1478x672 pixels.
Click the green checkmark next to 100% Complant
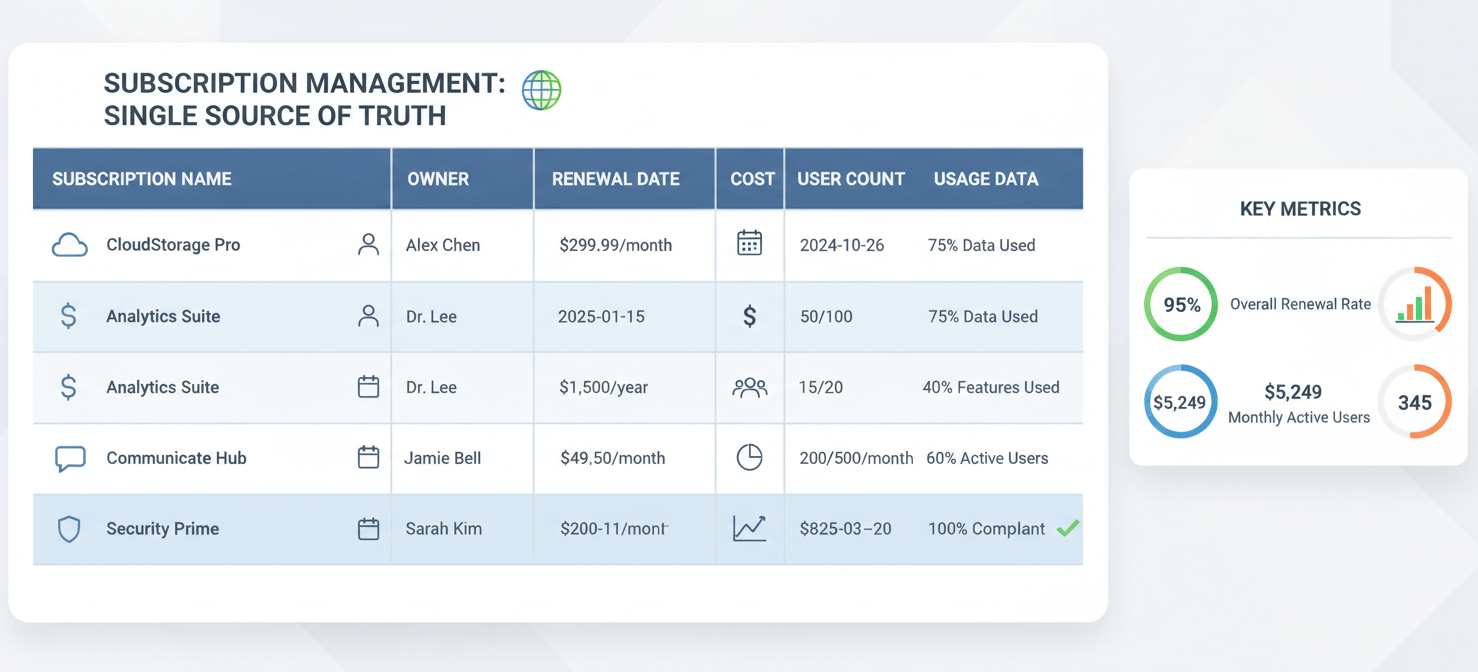coord(1068,527)
